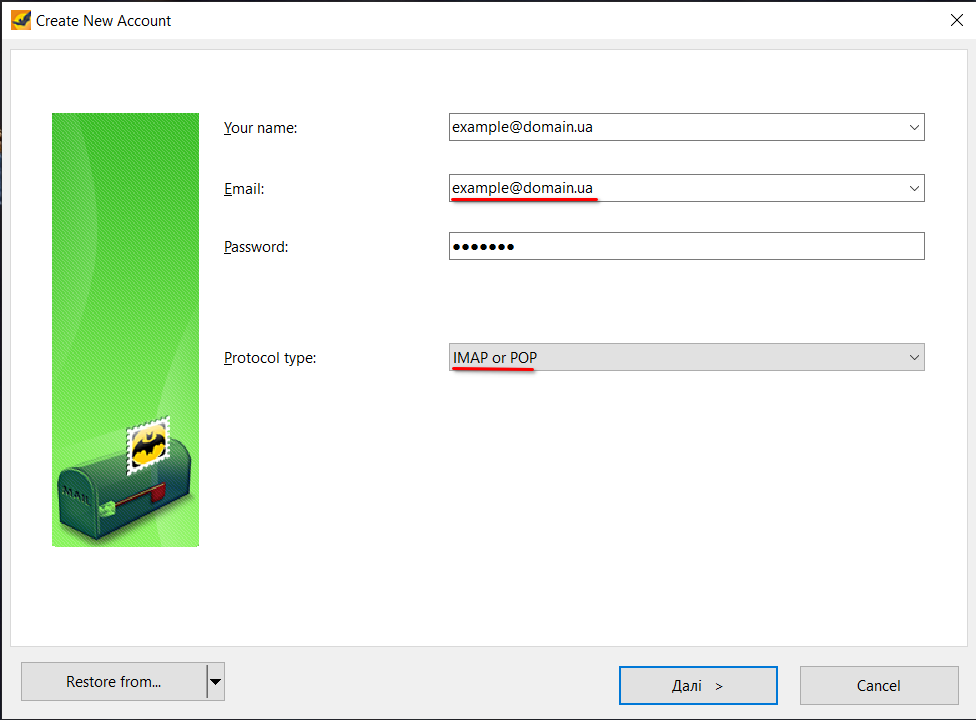Viewport: 976px width, 720px height.
Task: Close the Create New Account dialog
Action: pos(956,20)
